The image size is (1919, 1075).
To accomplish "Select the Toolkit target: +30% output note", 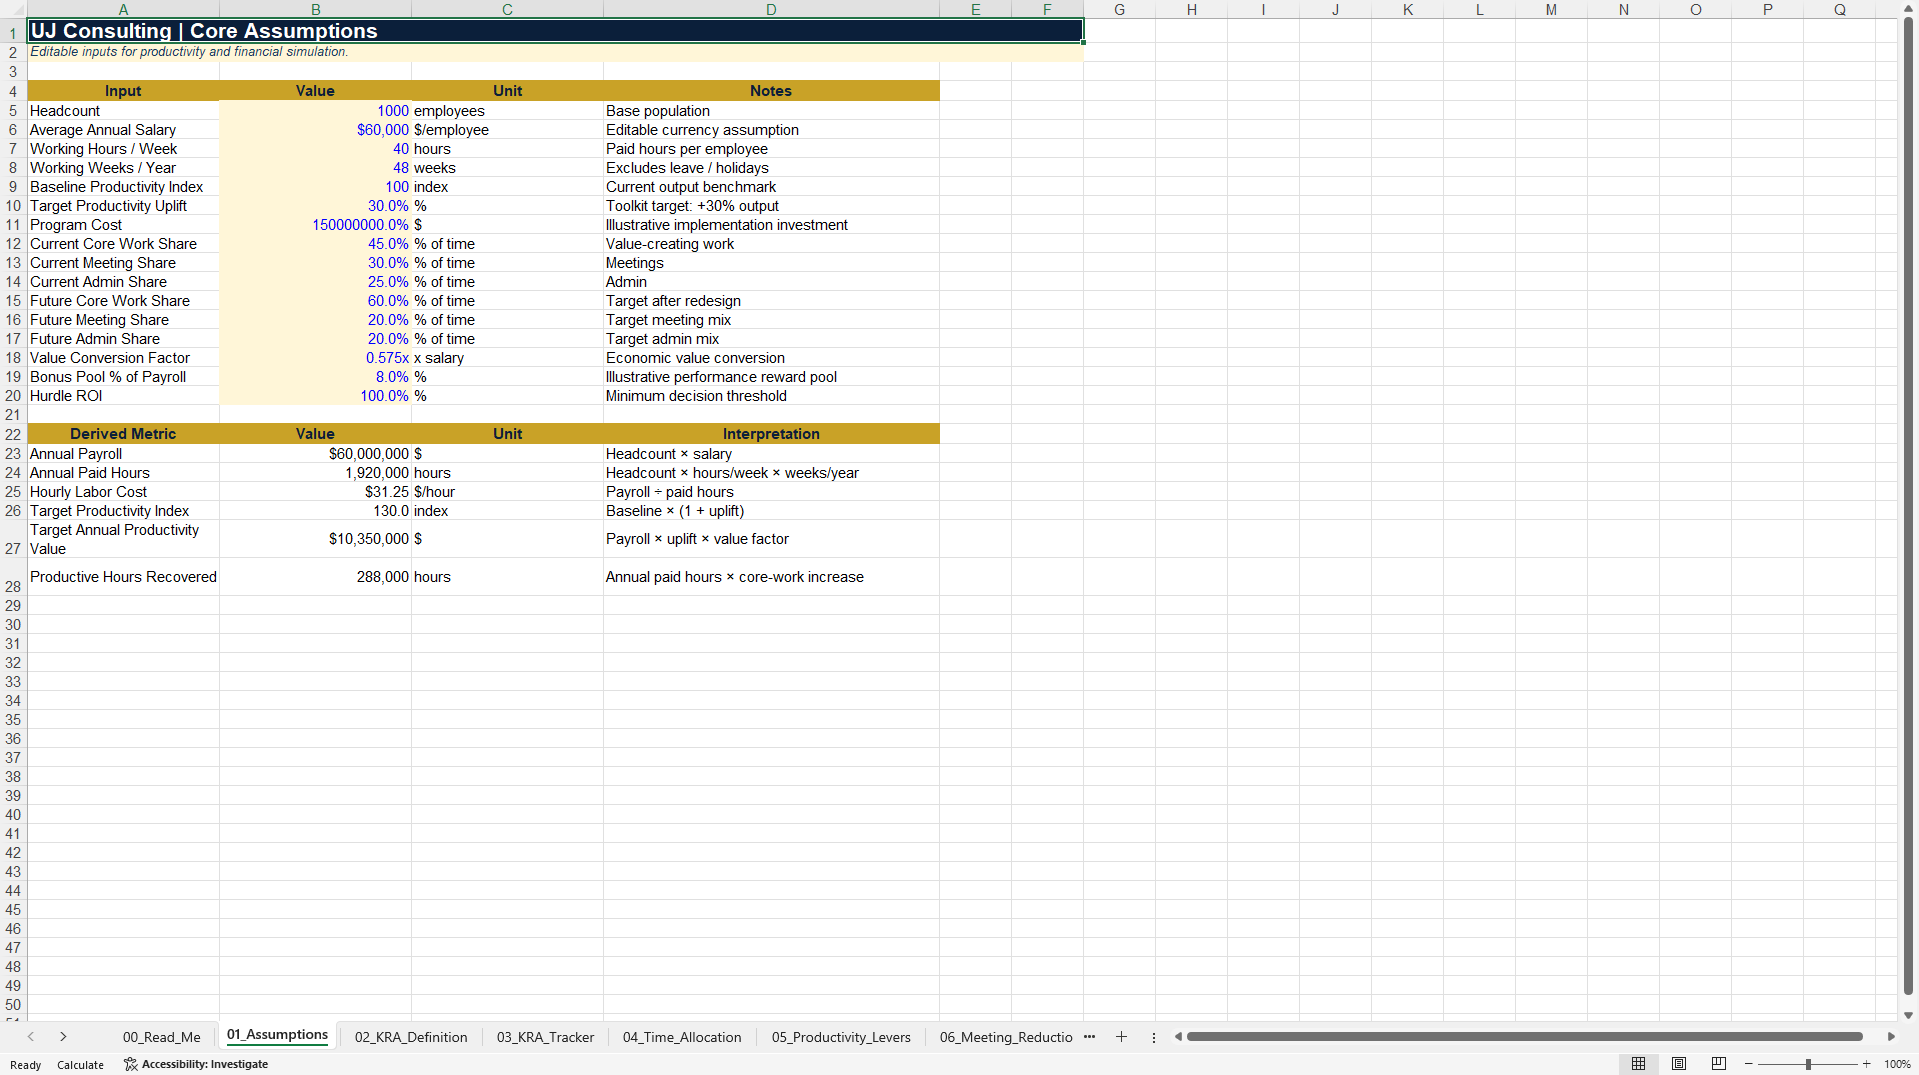I will click(x=771, y=206).
